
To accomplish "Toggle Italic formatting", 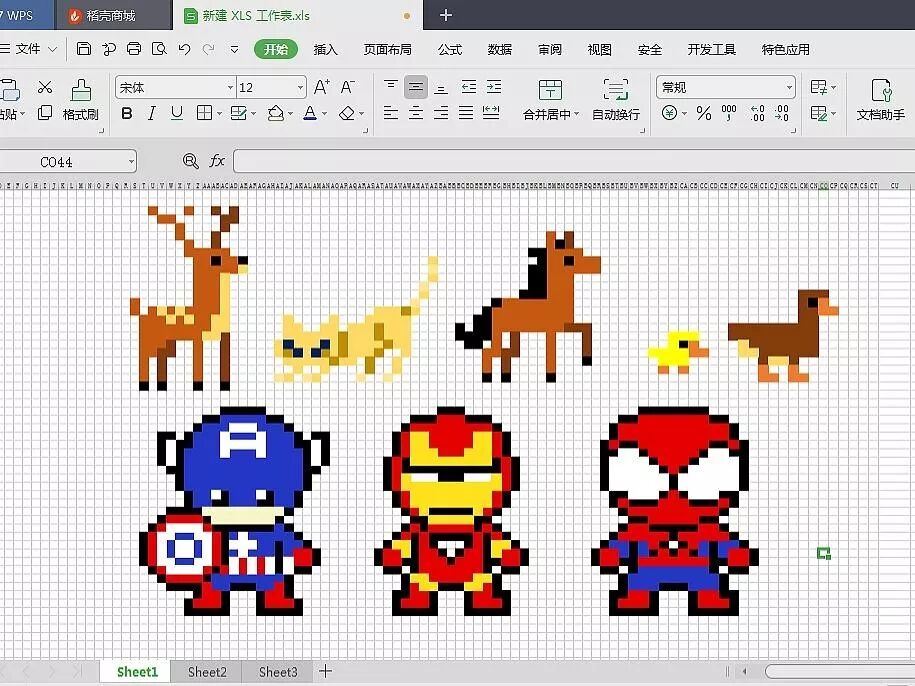I will 152,114.
